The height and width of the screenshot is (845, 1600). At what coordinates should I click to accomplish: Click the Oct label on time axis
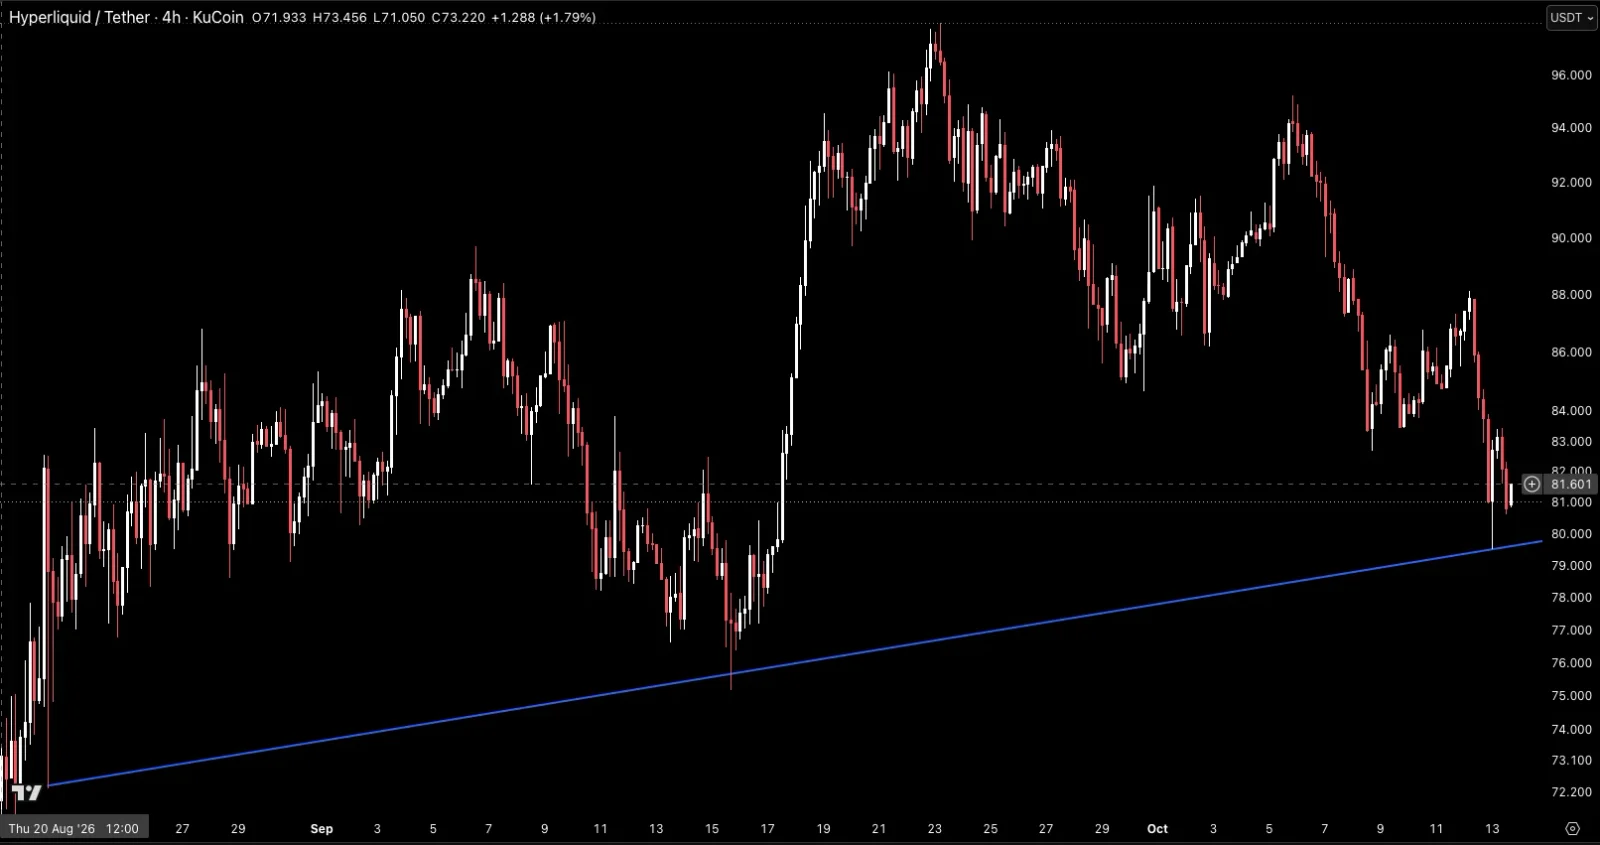(1157, 828)
